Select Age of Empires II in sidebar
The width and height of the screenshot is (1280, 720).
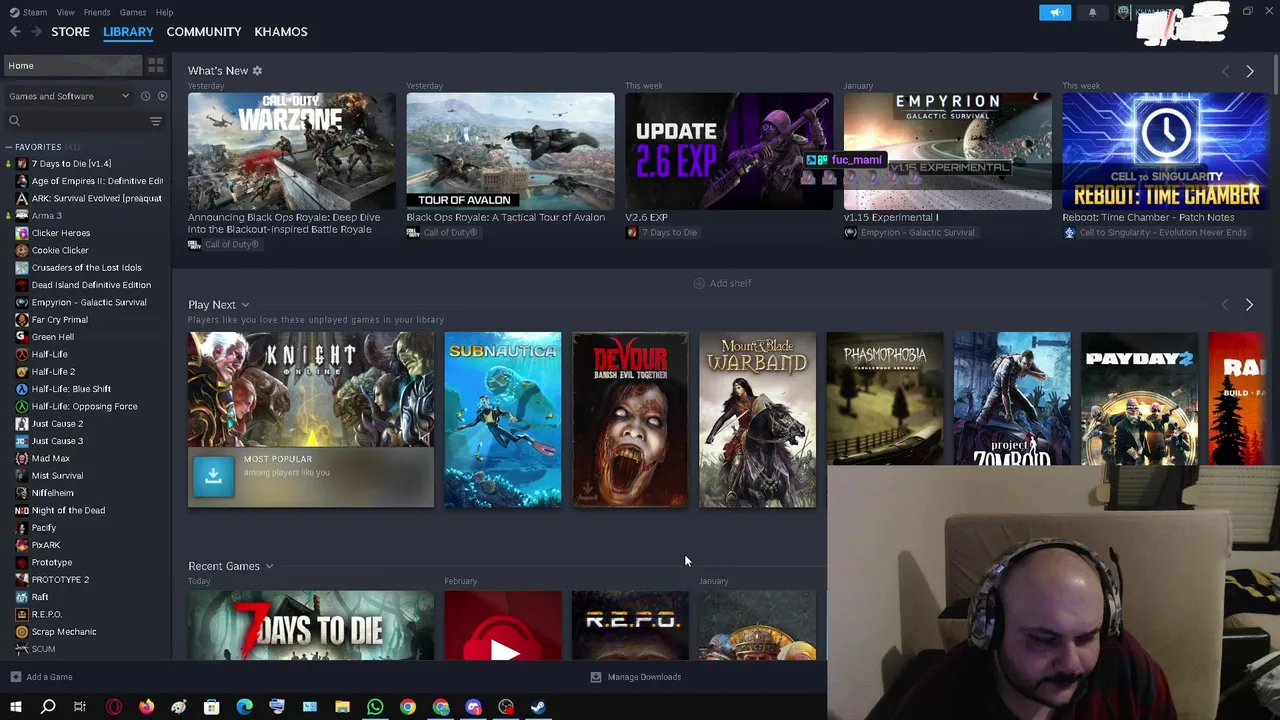pos(96,181)
